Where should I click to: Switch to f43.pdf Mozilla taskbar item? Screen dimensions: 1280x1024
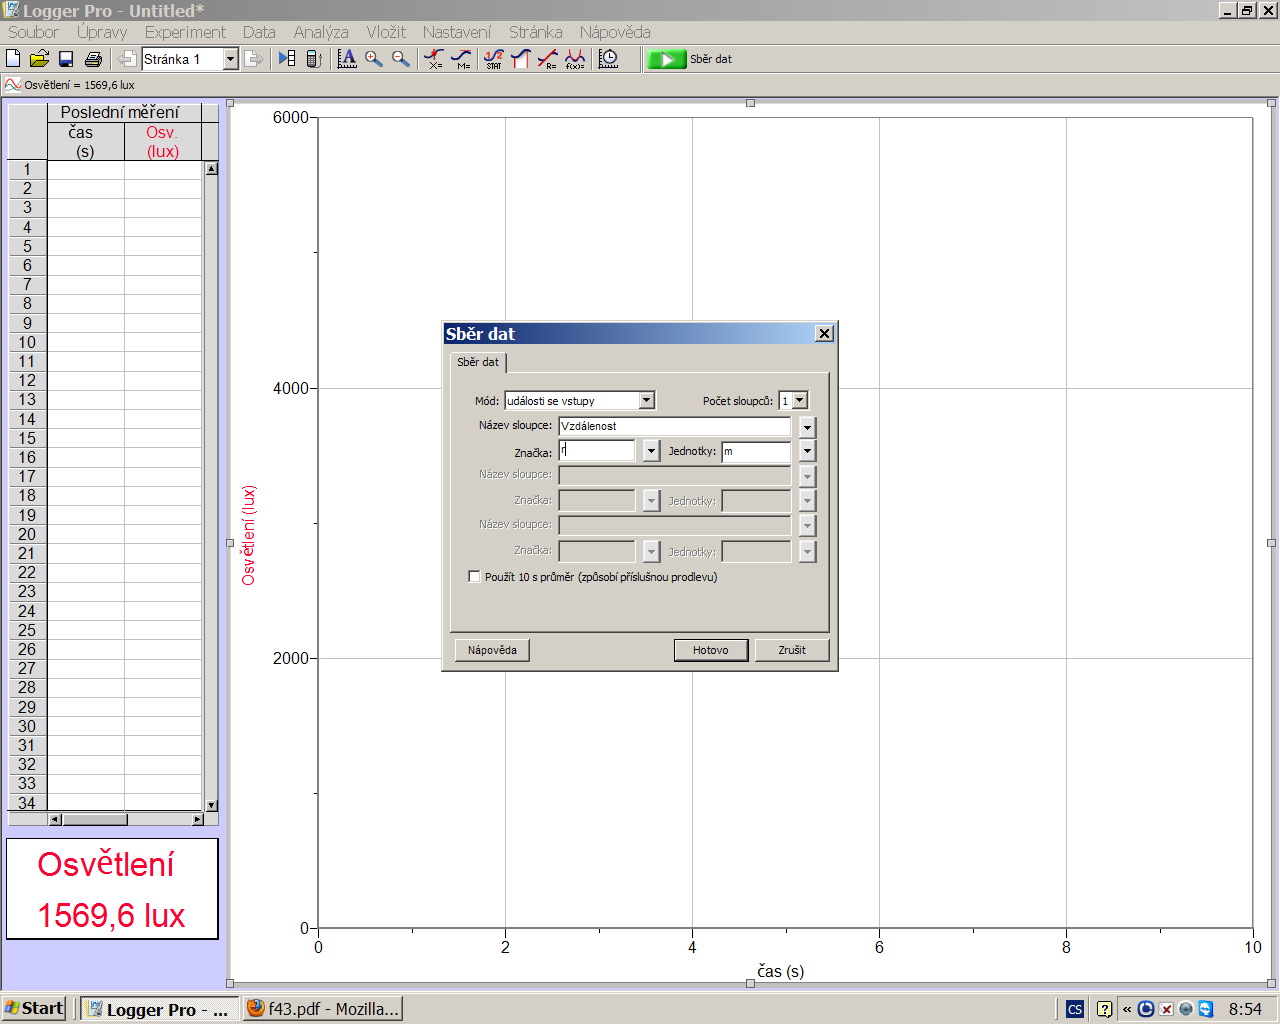[322, 1008]
